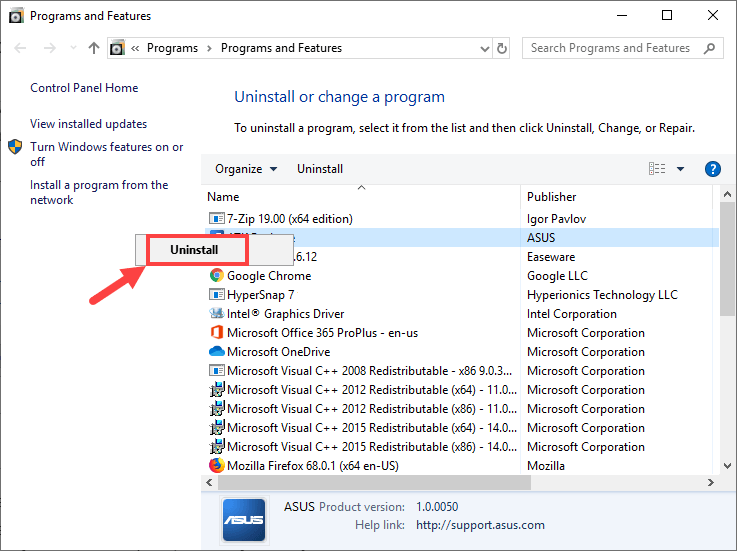The image size is (737, 551).
Task: Open View installed updates link
Action: tap(88, 124)
